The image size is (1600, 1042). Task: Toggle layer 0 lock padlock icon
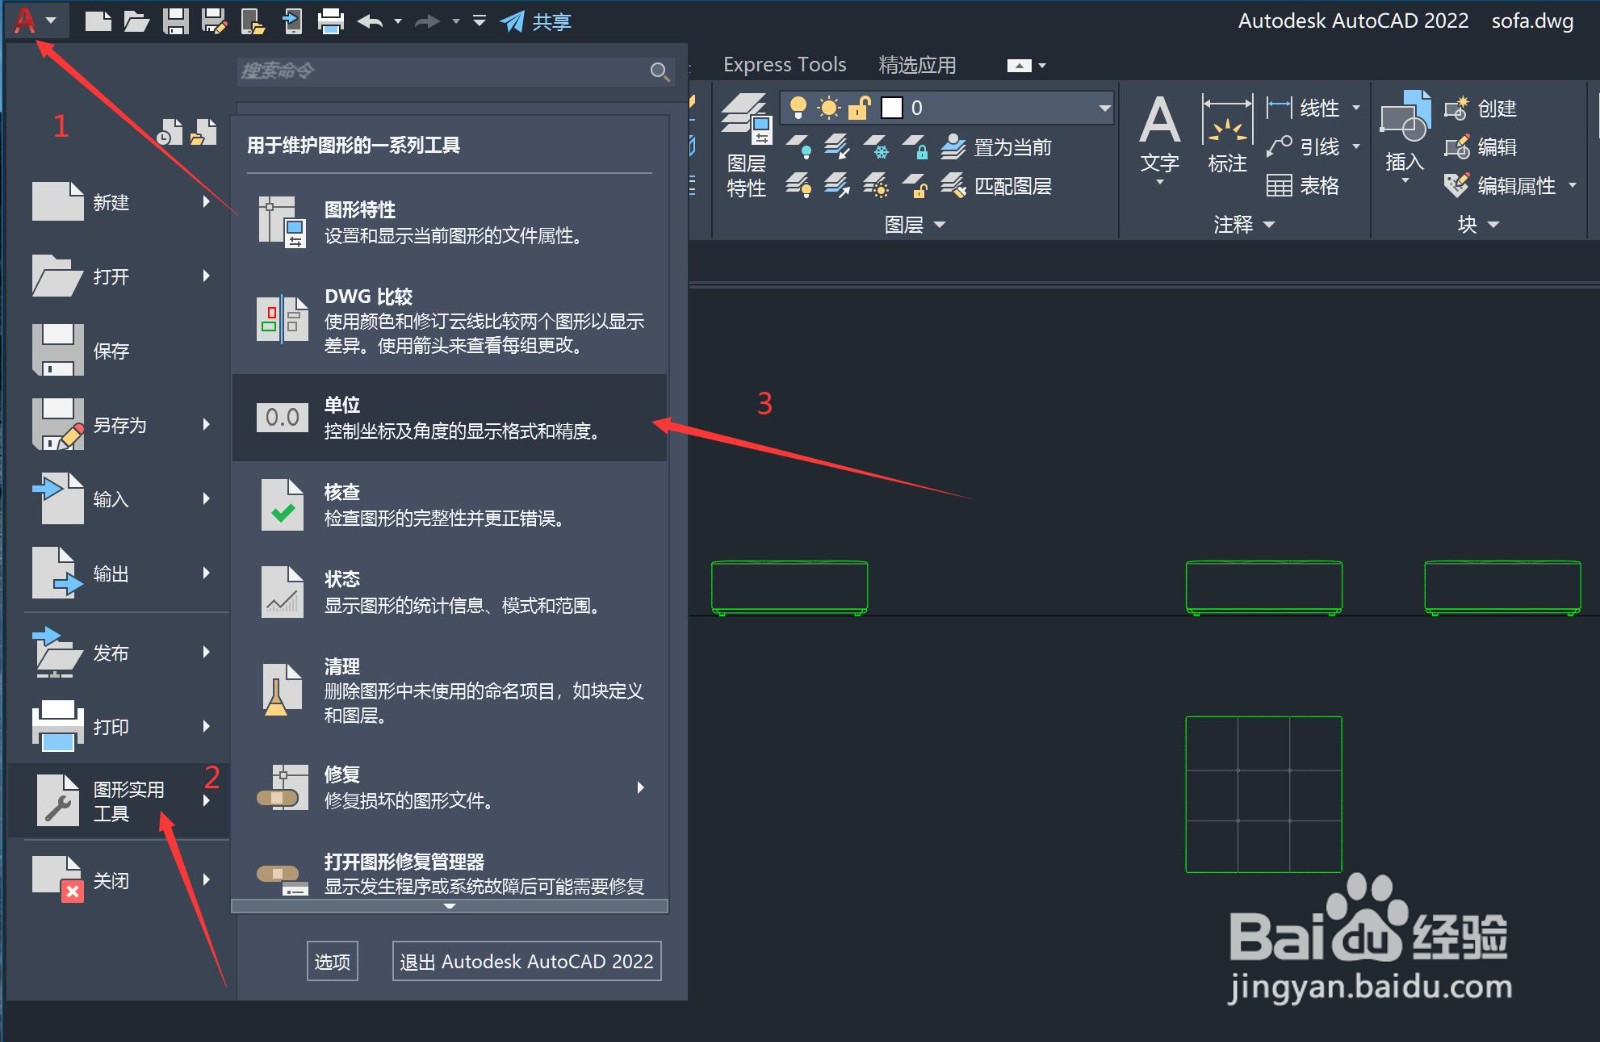coord(859,107)
